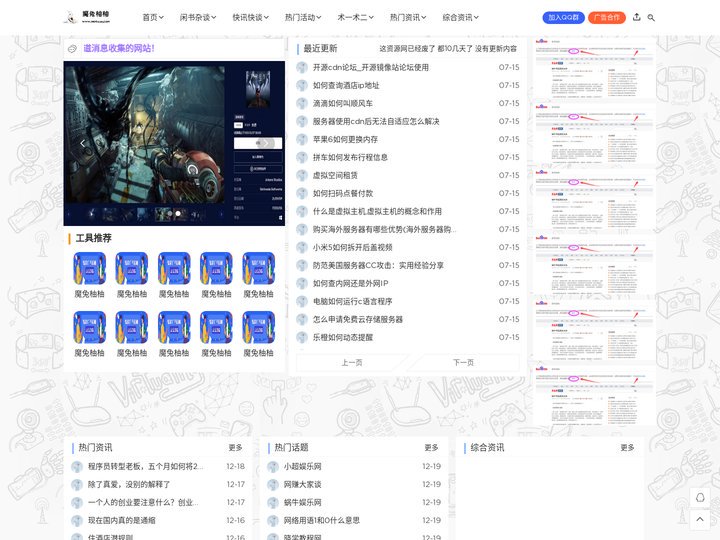The width and height of the screenshot is (720, 540).
Task: Click the avatar icon beside 除了真爱，没别的解释了
Action: coord(77,484)
